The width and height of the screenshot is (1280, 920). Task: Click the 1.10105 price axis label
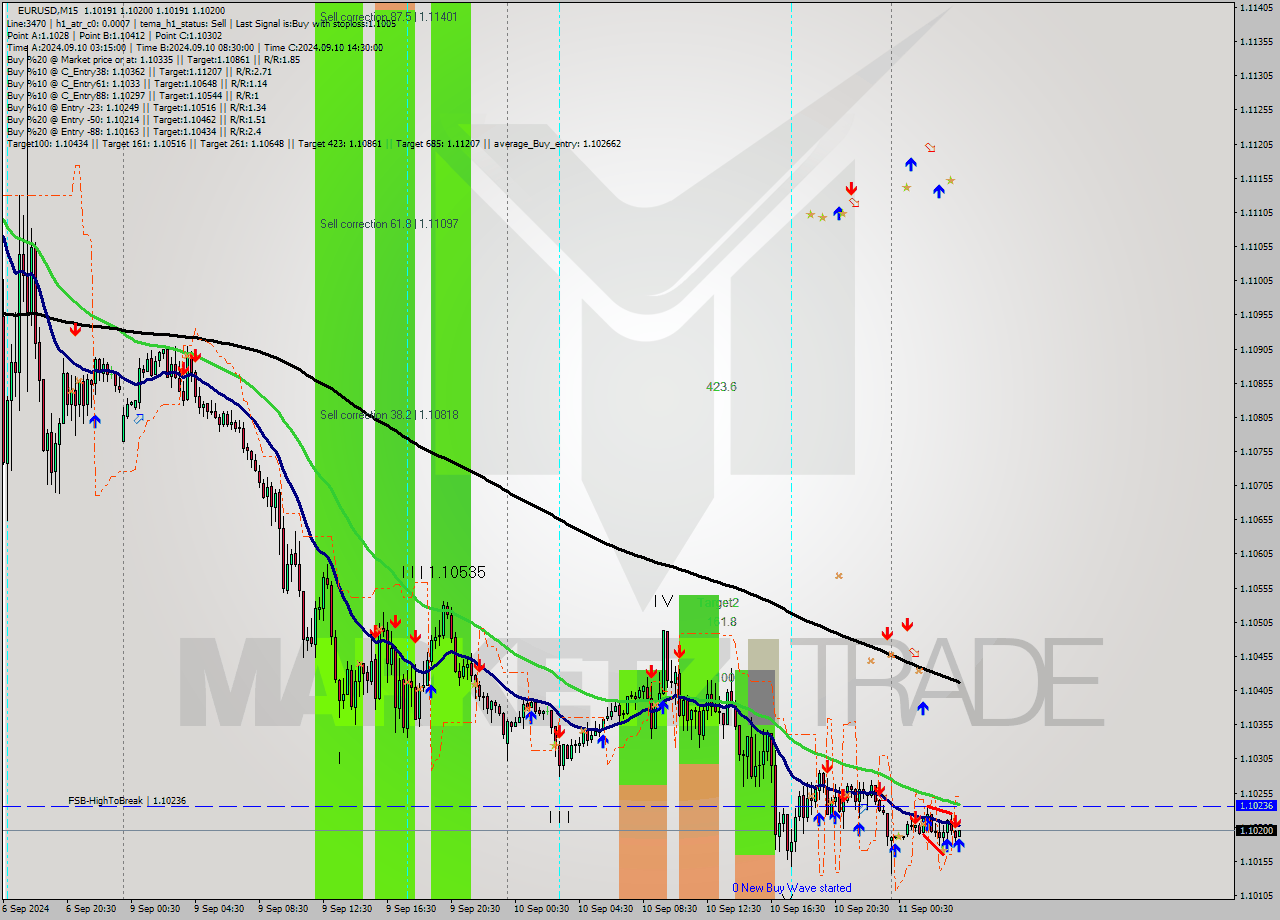(1256, 895)
